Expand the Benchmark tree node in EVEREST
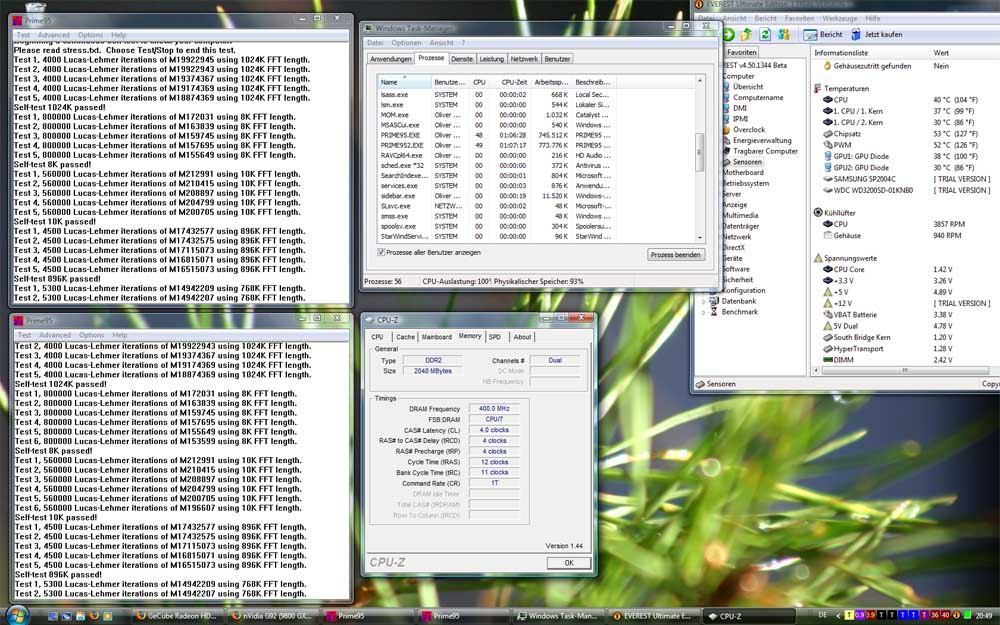The height and width of the screenshot is (625, 1000). point(704,312)
